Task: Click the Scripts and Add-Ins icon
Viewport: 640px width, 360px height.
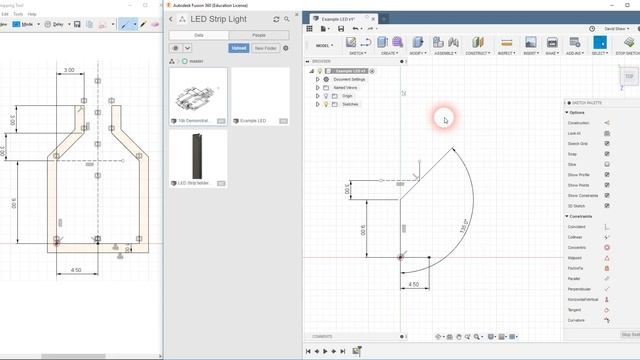Action: (575, 42)
